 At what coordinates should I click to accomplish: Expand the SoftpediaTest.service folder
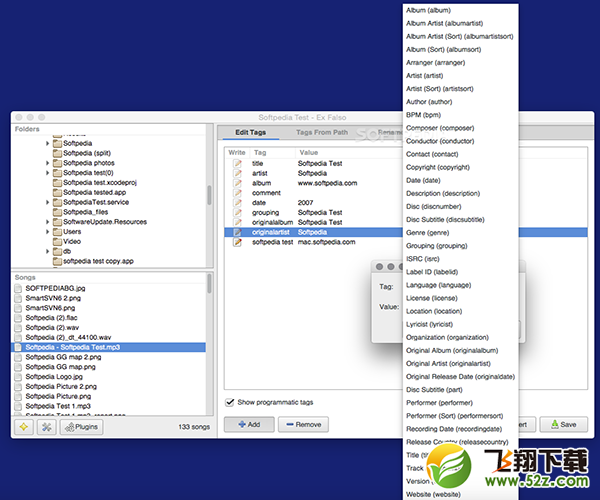(47, 202)
